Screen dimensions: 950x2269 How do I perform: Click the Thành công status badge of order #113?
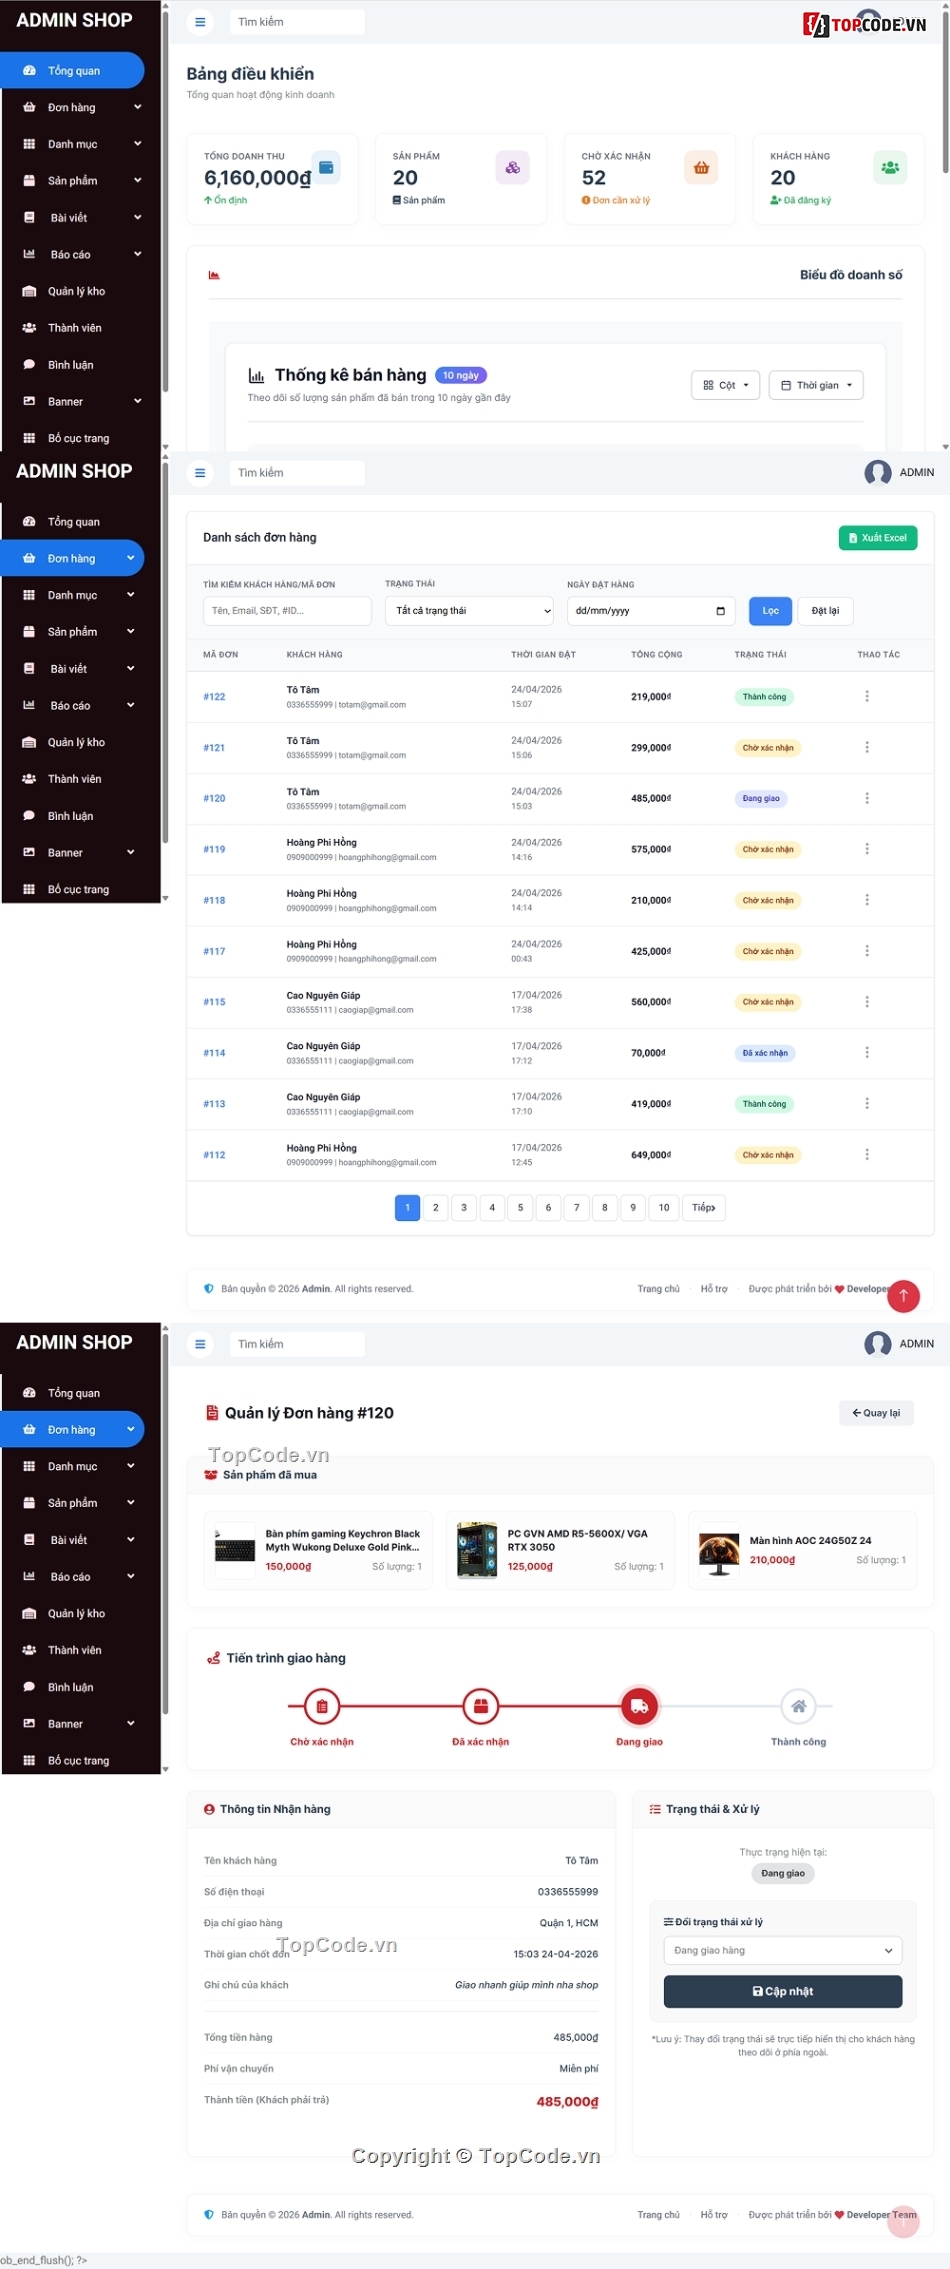click(764, 1104)
